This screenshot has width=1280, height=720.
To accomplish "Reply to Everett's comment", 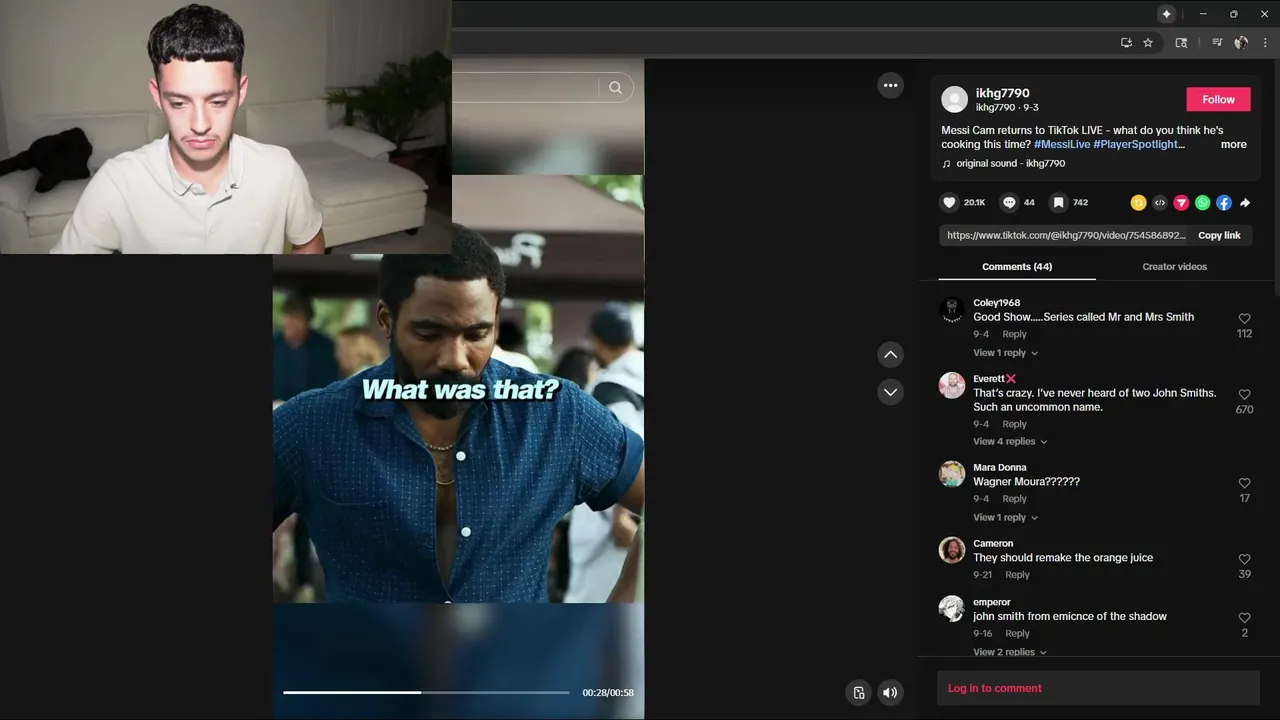I will pyautogui.click(x=1014, y=424).
